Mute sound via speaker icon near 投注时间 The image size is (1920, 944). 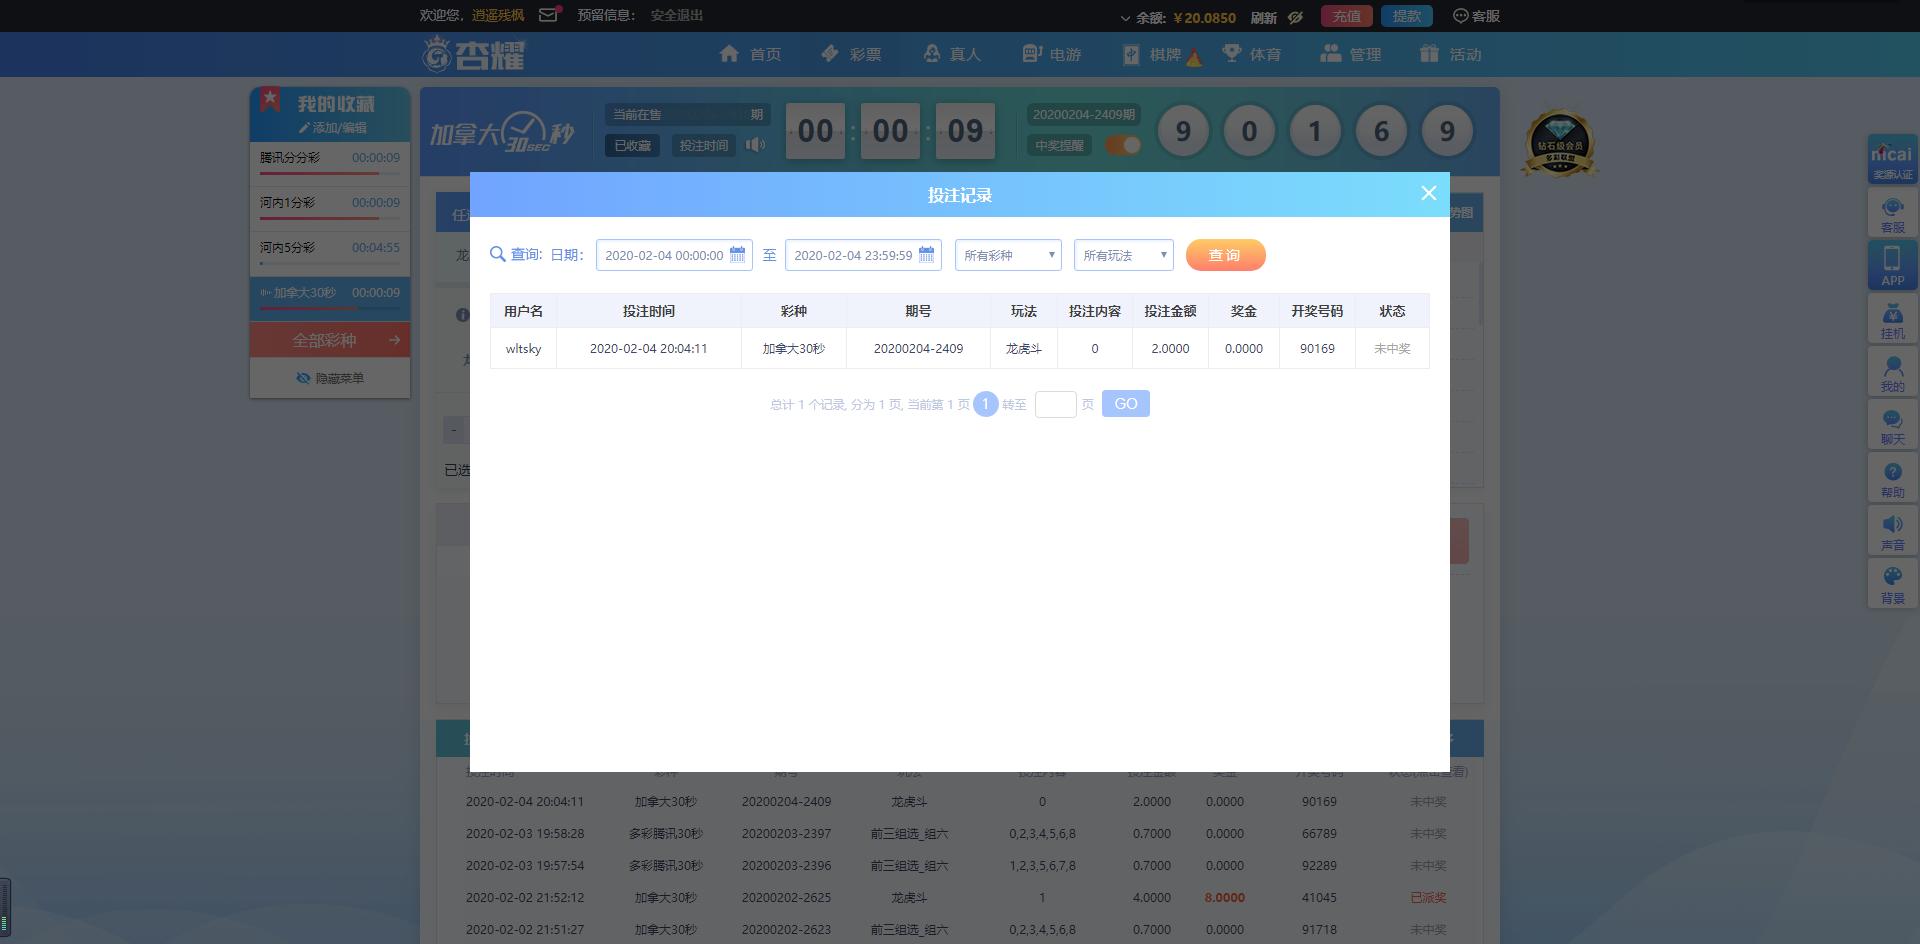pos(755,145)
